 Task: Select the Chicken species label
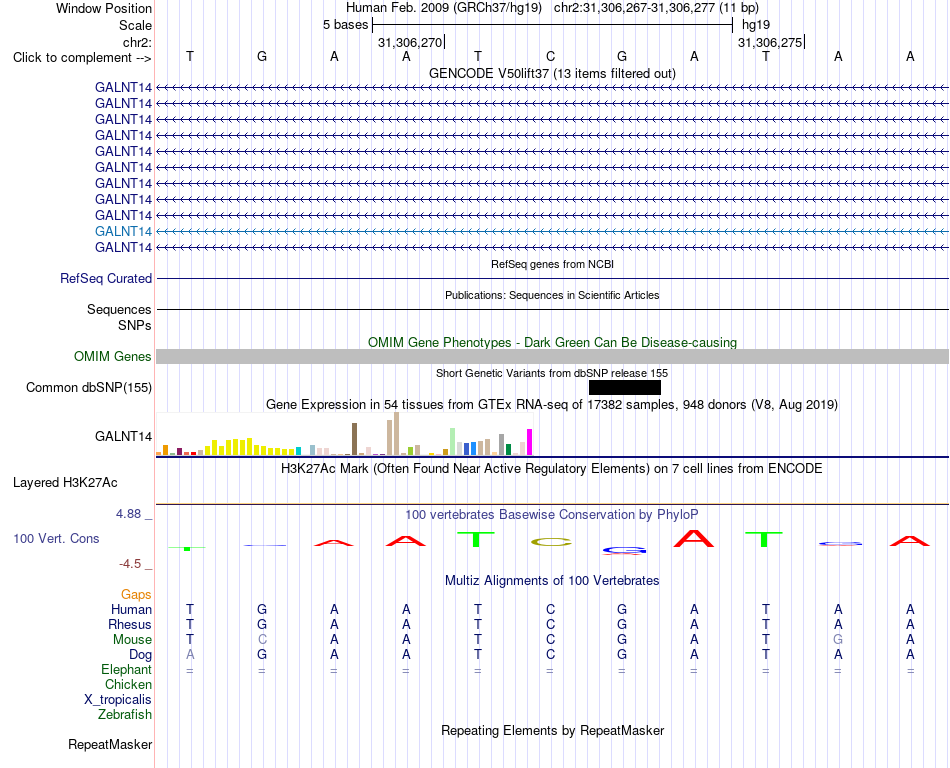[x=128, y=684]
